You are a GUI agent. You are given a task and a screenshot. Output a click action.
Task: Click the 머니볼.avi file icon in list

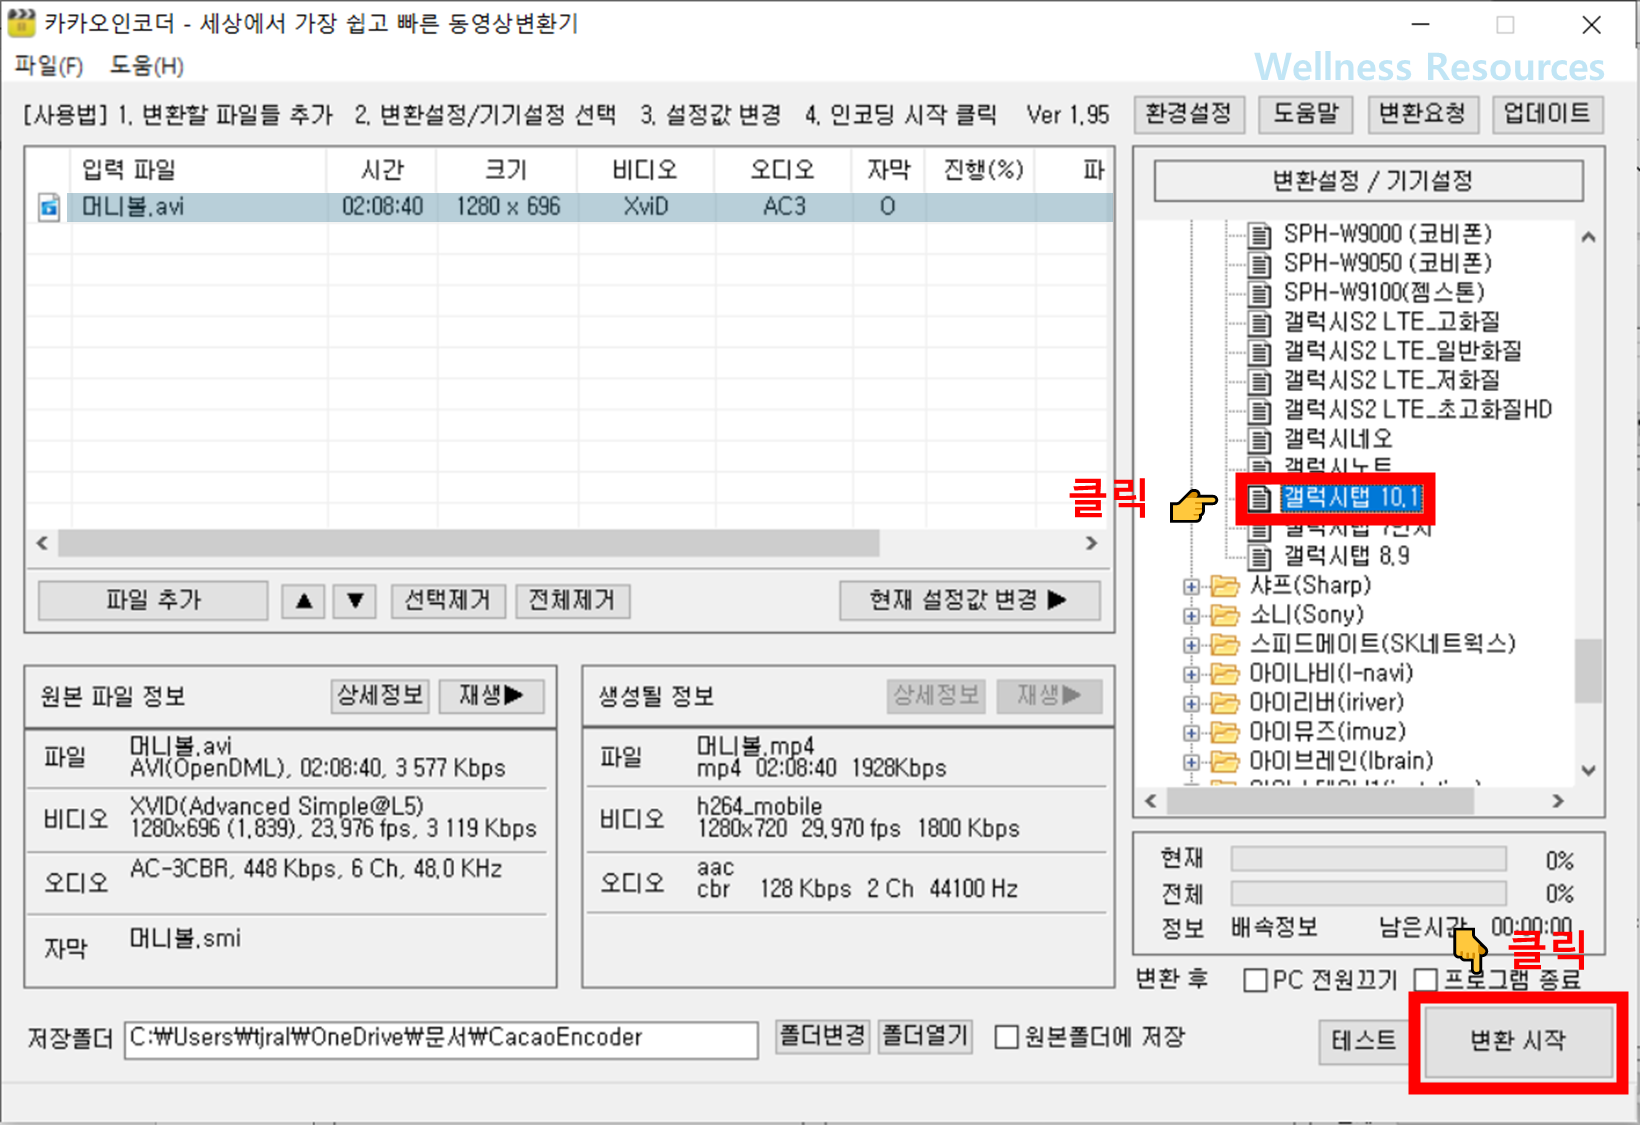49,207
